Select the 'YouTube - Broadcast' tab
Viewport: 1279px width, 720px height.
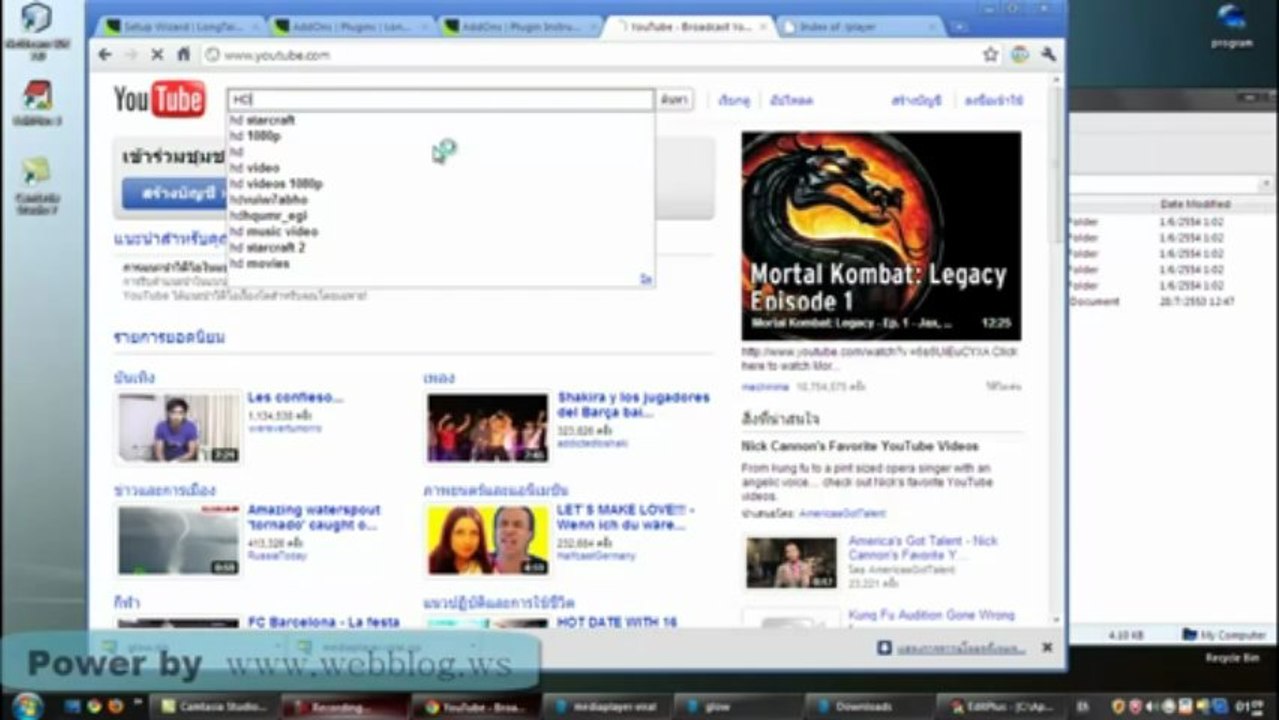[688, 27]
